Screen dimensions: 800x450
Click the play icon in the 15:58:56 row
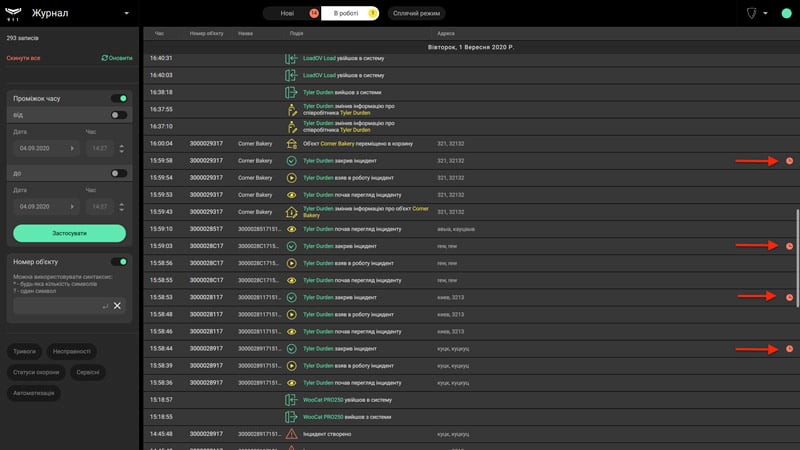click(x=291, y=263)
